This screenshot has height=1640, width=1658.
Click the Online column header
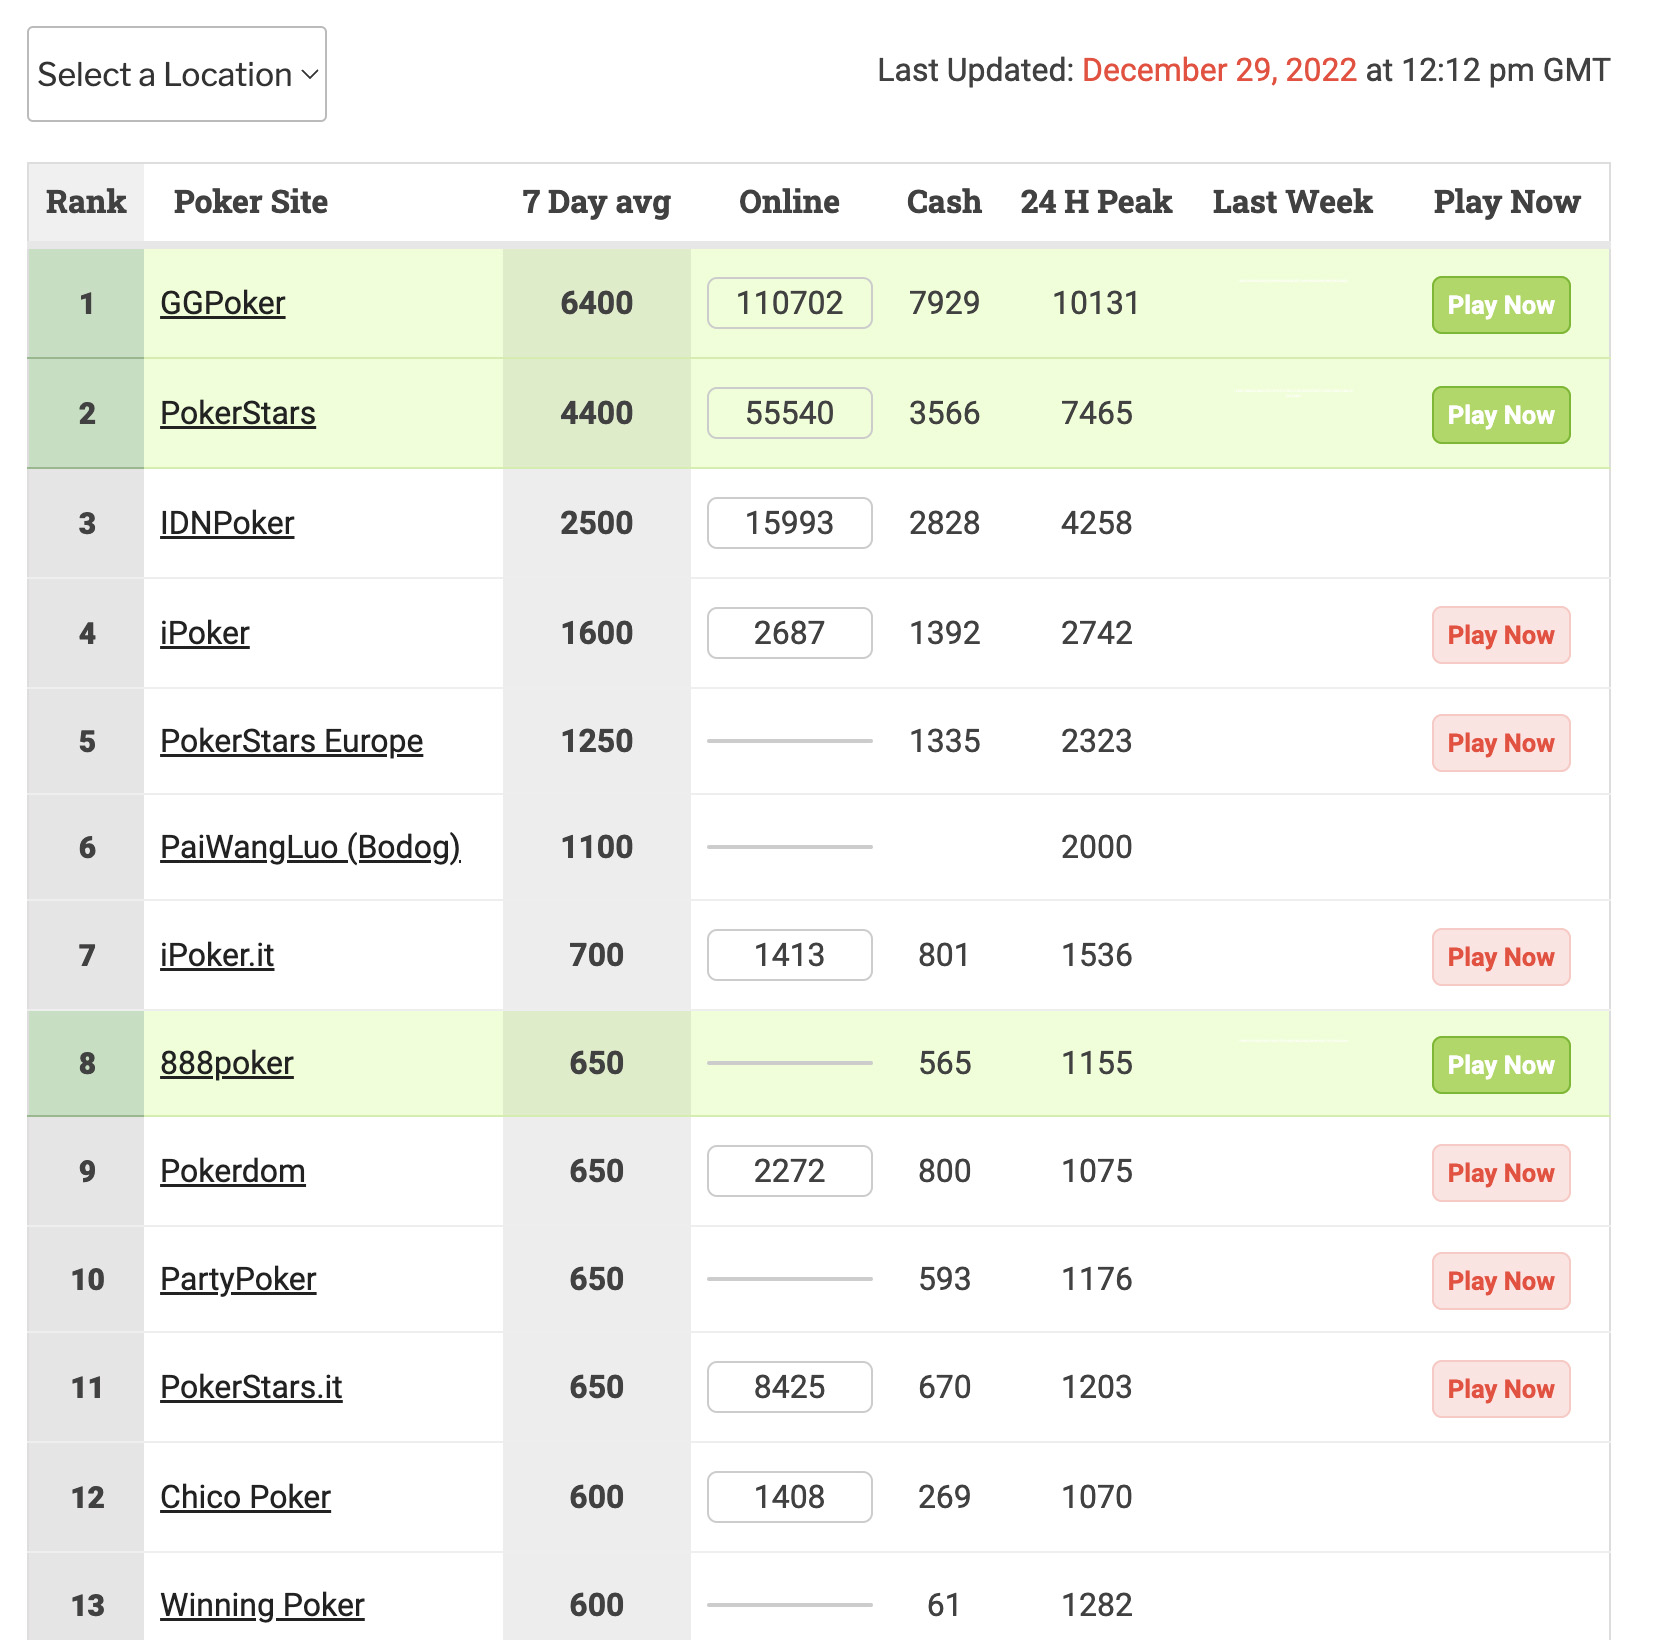pyautogui.click(x=789, y=202)
